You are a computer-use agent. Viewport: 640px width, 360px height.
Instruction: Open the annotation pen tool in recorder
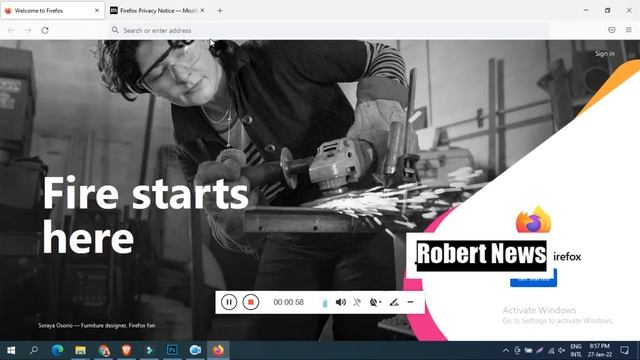[x=393, y=302]
